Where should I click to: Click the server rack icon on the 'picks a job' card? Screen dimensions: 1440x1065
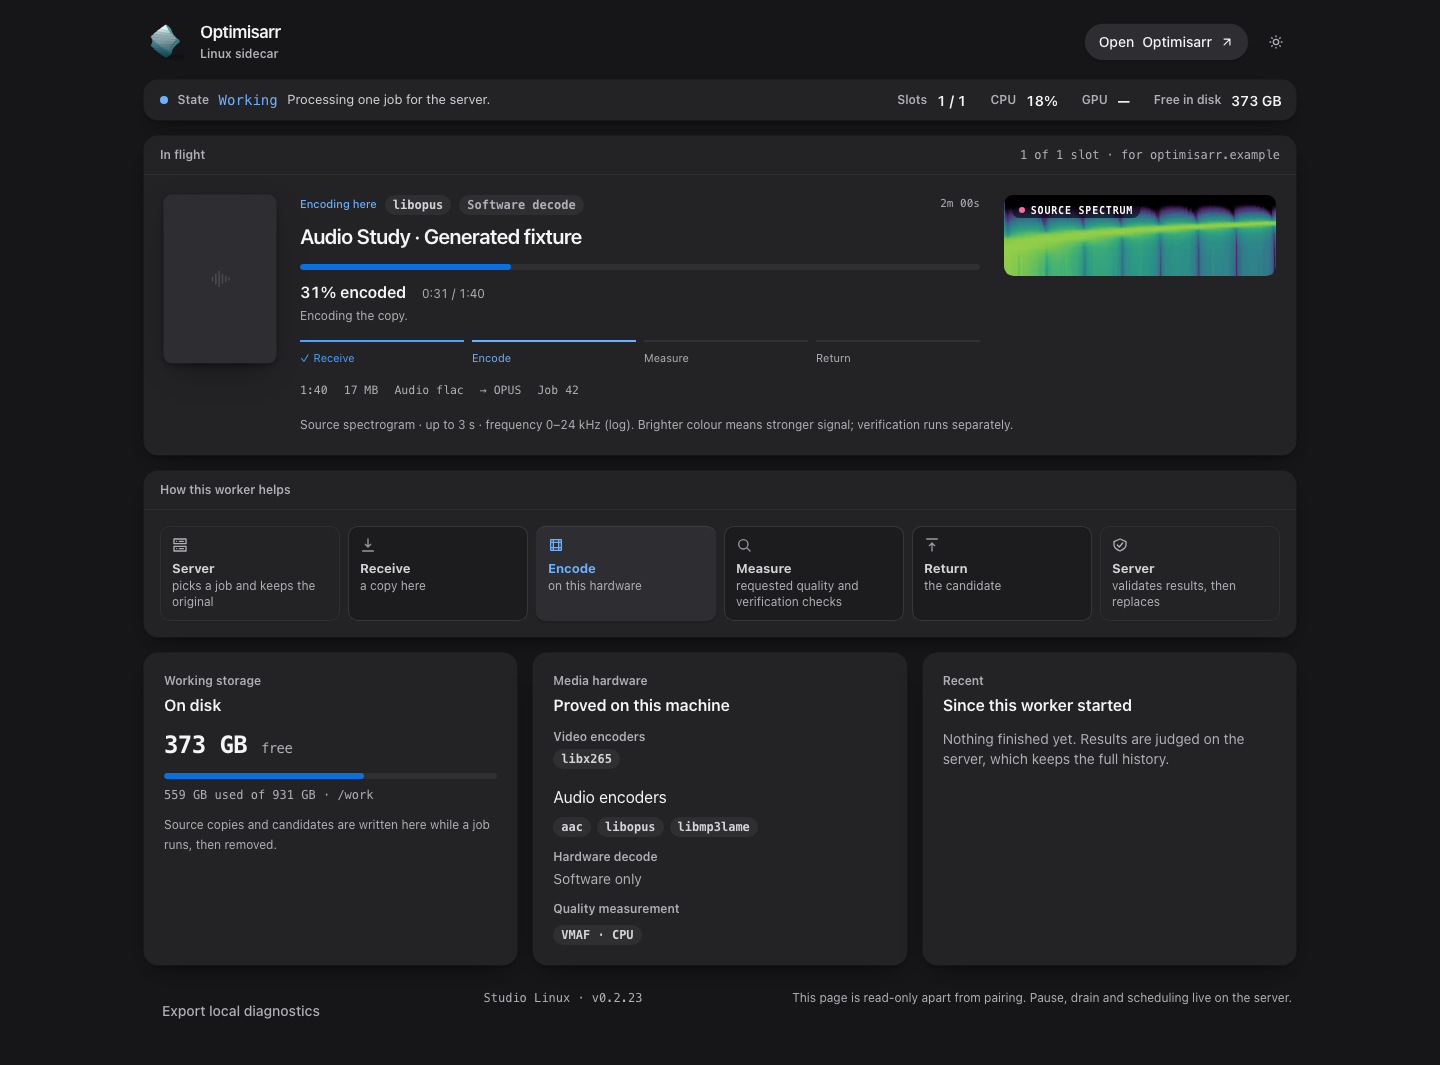pyautogui.click(x=180, y=545)
